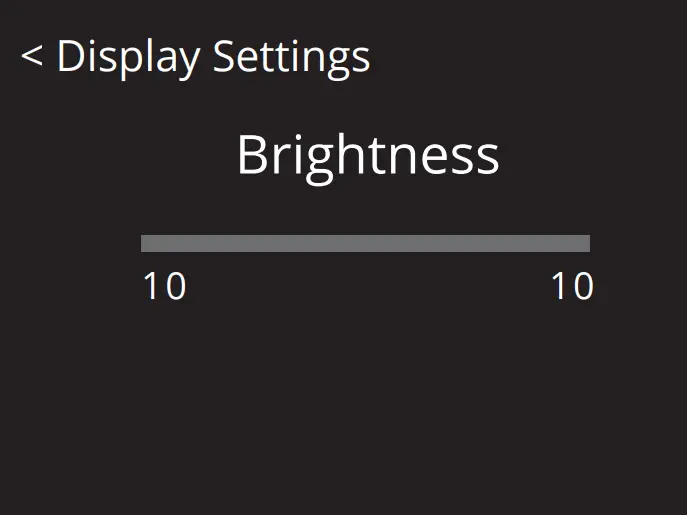Tap the "<" symbol before Display Settings

click(31, 57)
